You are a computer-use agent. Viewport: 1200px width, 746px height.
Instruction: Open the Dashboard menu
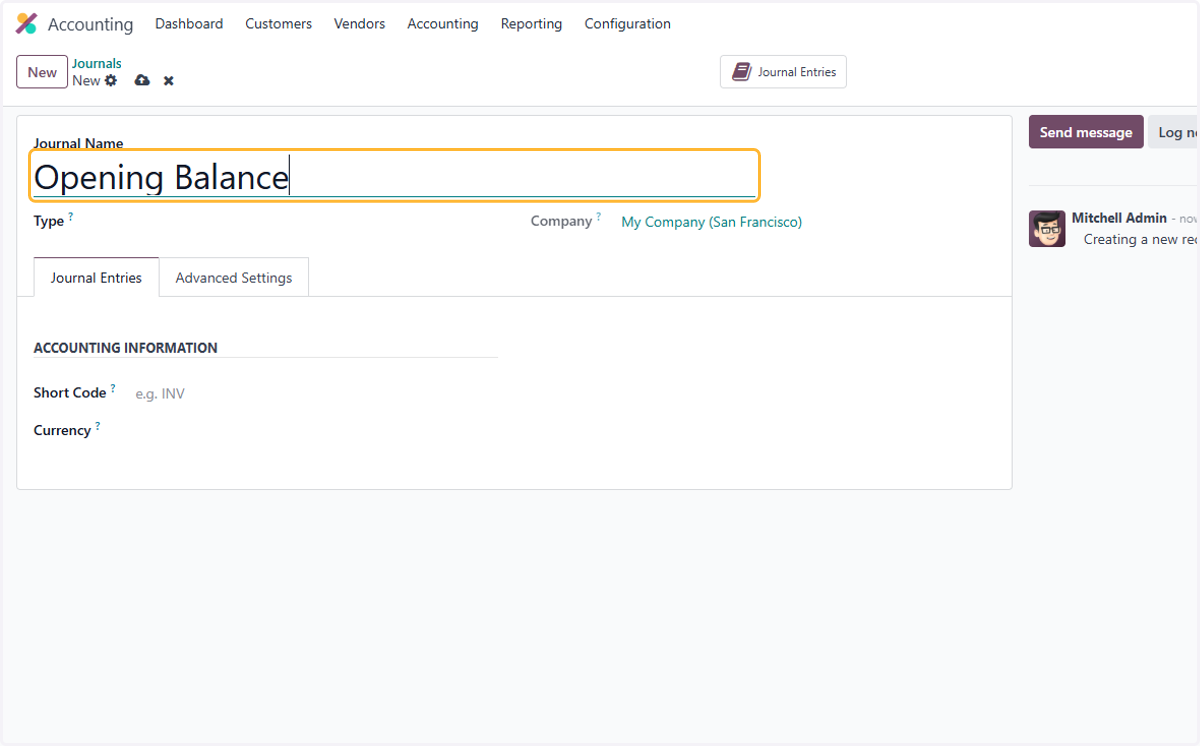(x=189, y=24)
